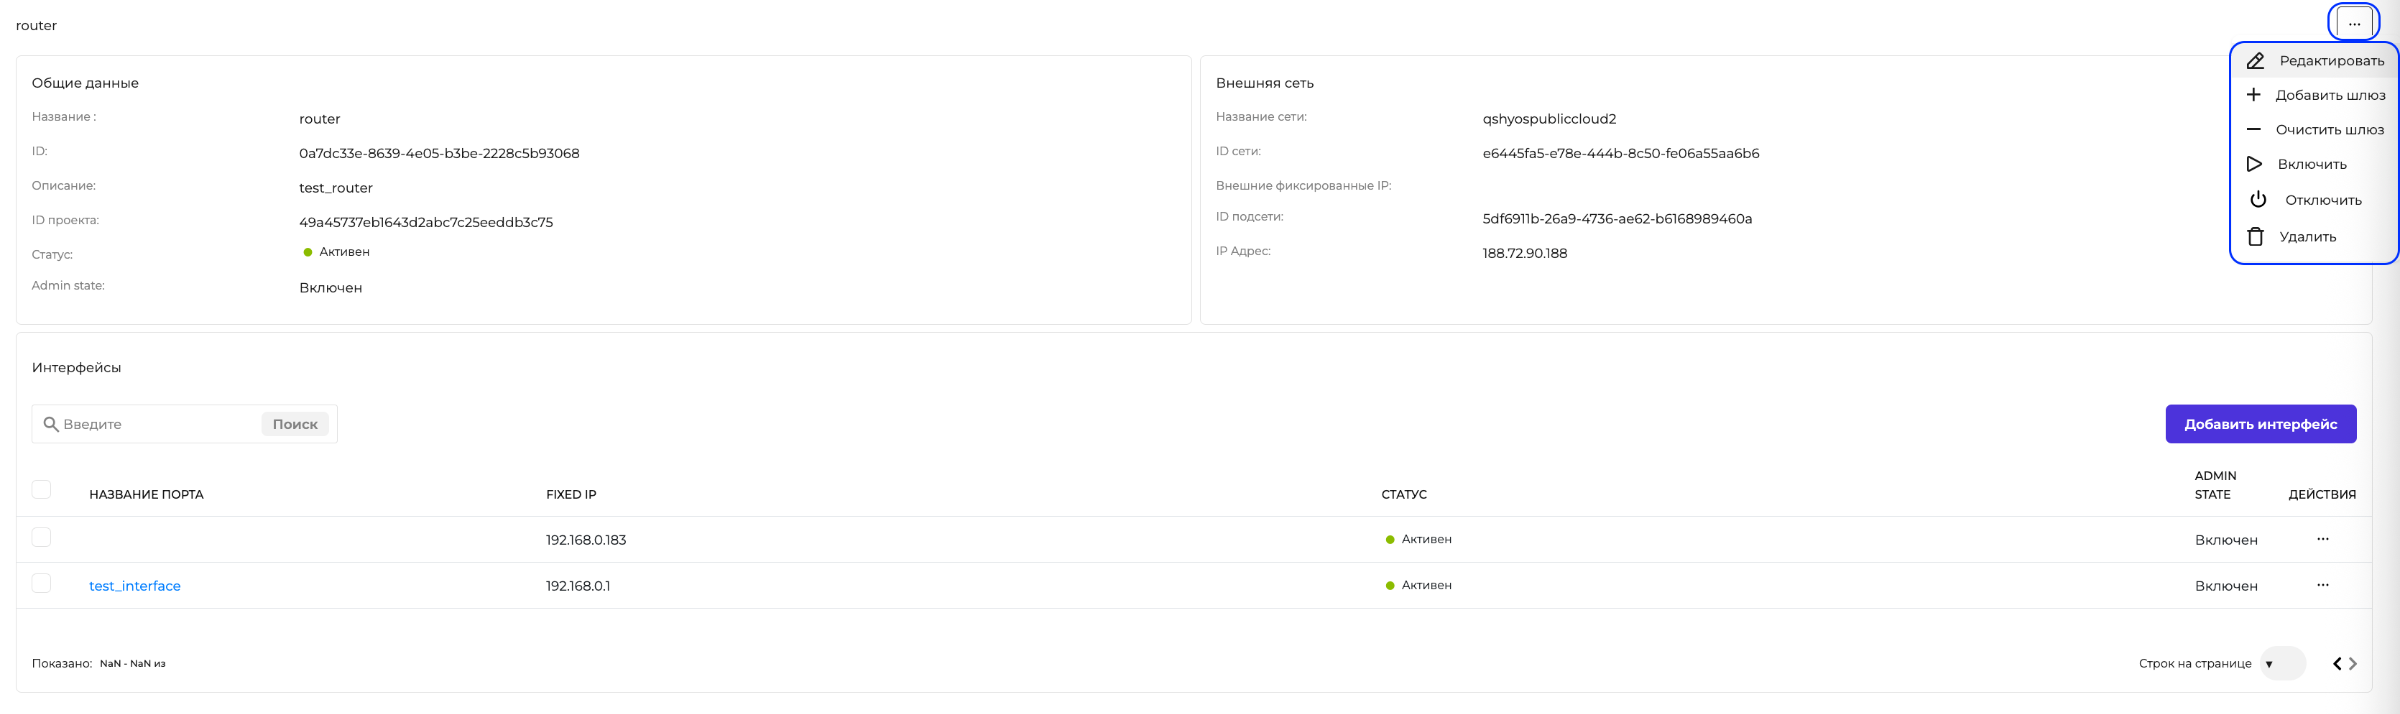Click the plus icon for Добавить шлюз
This screenshot has width=2400, height=714.
pyautogui.click(x=2253, y=95)
